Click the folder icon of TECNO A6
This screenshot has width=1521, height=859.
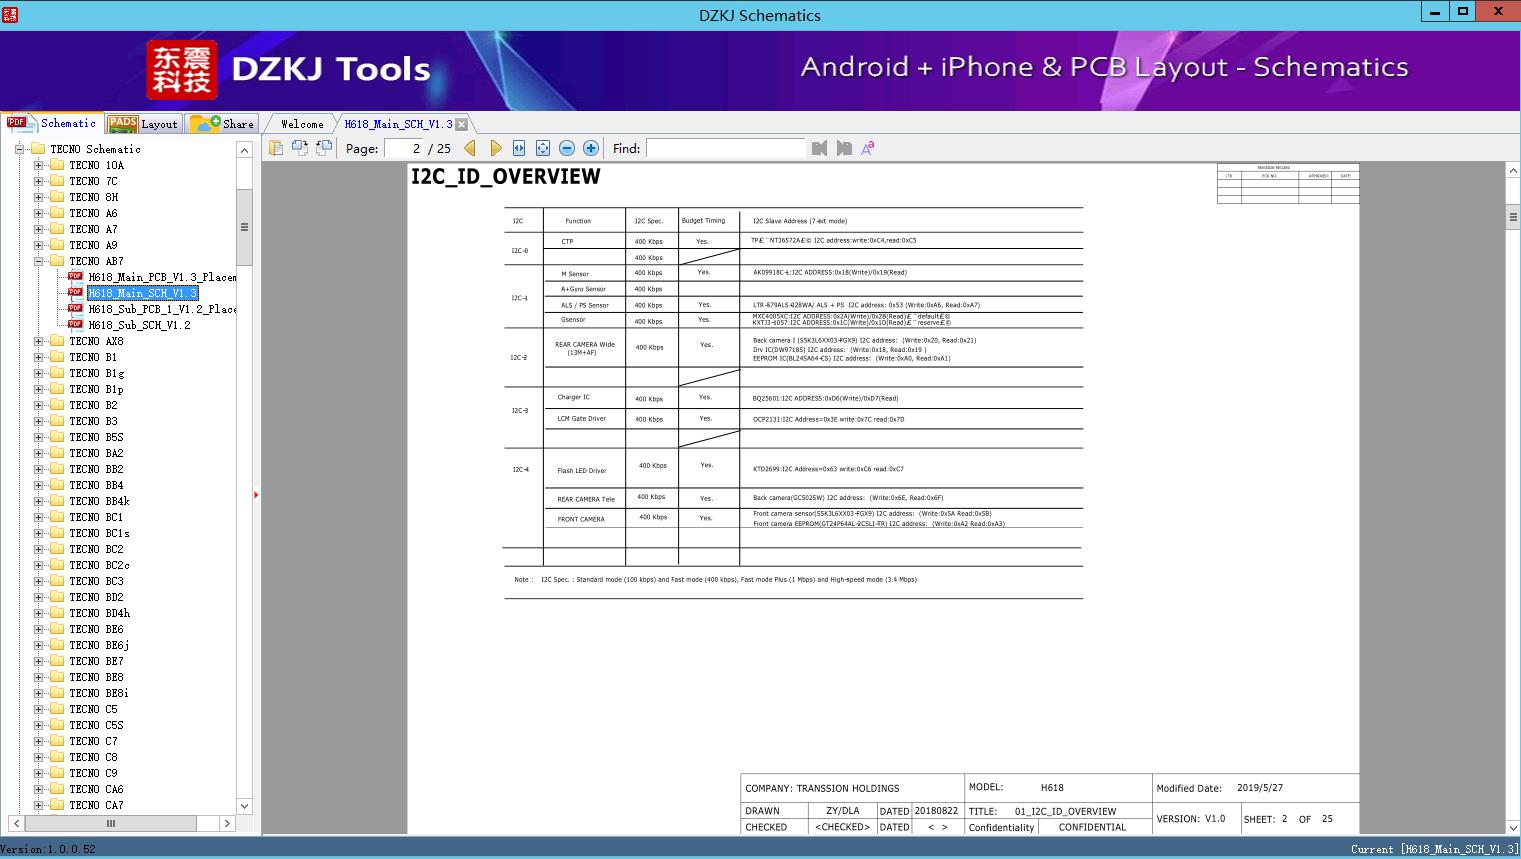pos(57,213)
